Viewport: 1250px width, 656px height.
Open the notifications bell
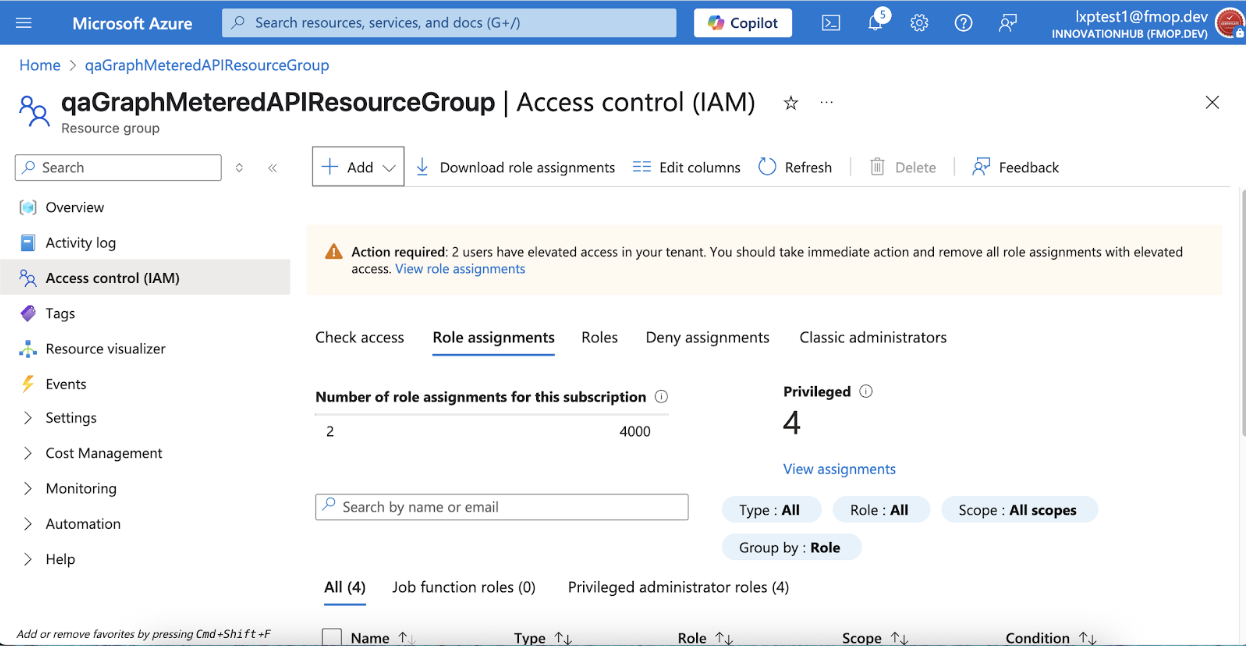click(x=876, y=22)
